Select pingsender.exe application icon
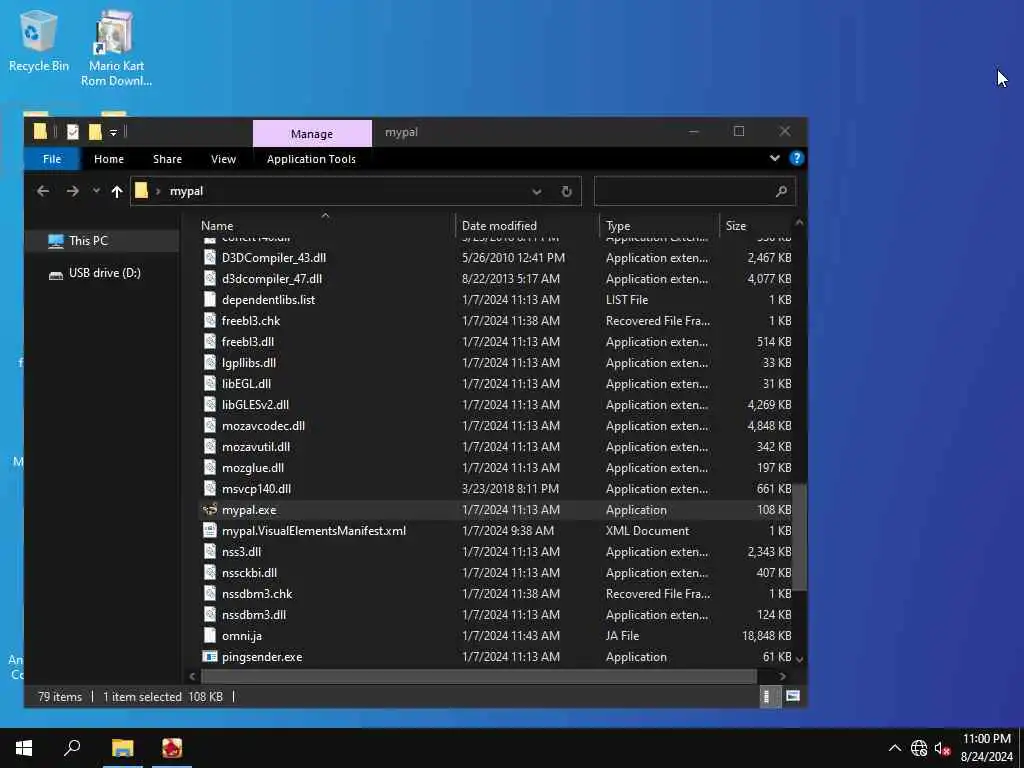The image size is (1024, 768). point(210,657)
